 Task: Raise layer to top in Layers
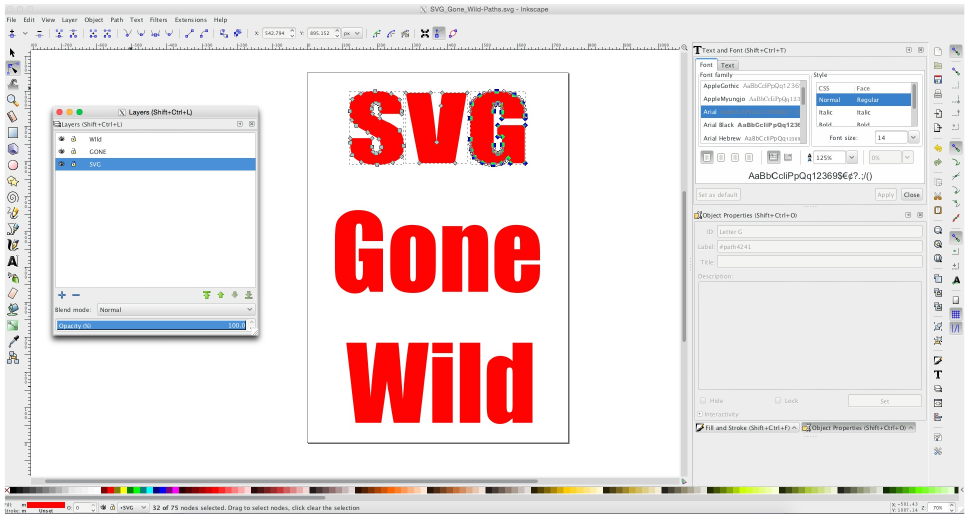pyautogui.click(x=207, y=295)
